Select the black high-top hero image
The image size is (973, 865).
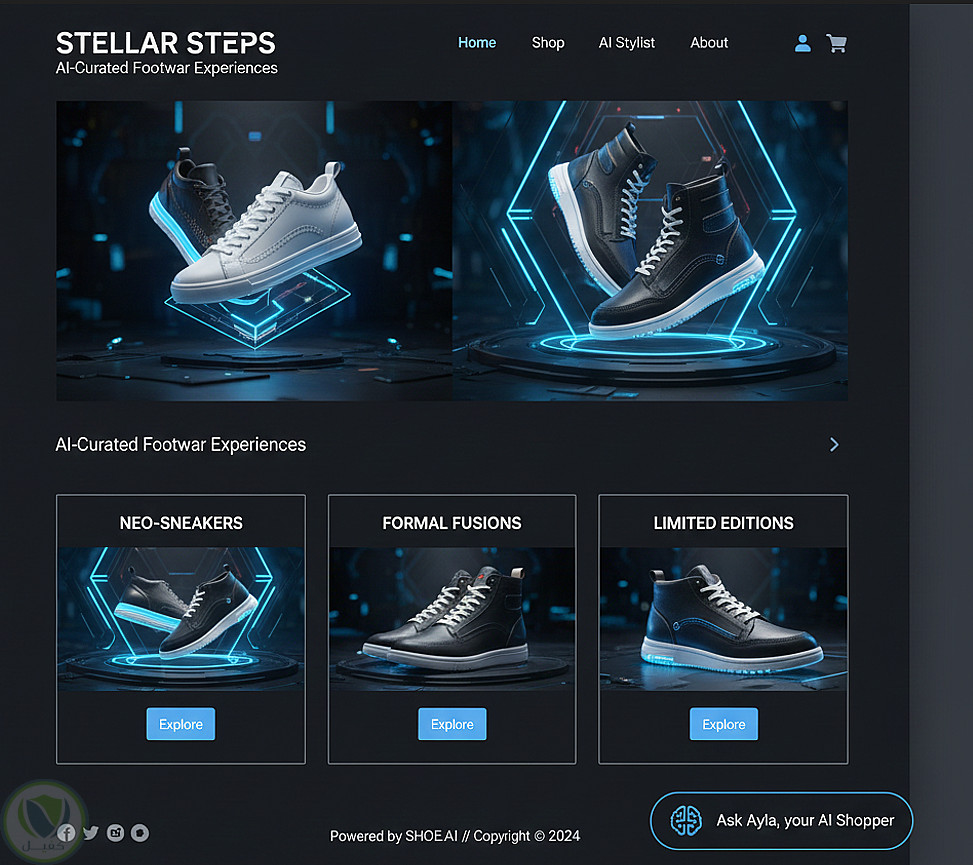[650, 251]
